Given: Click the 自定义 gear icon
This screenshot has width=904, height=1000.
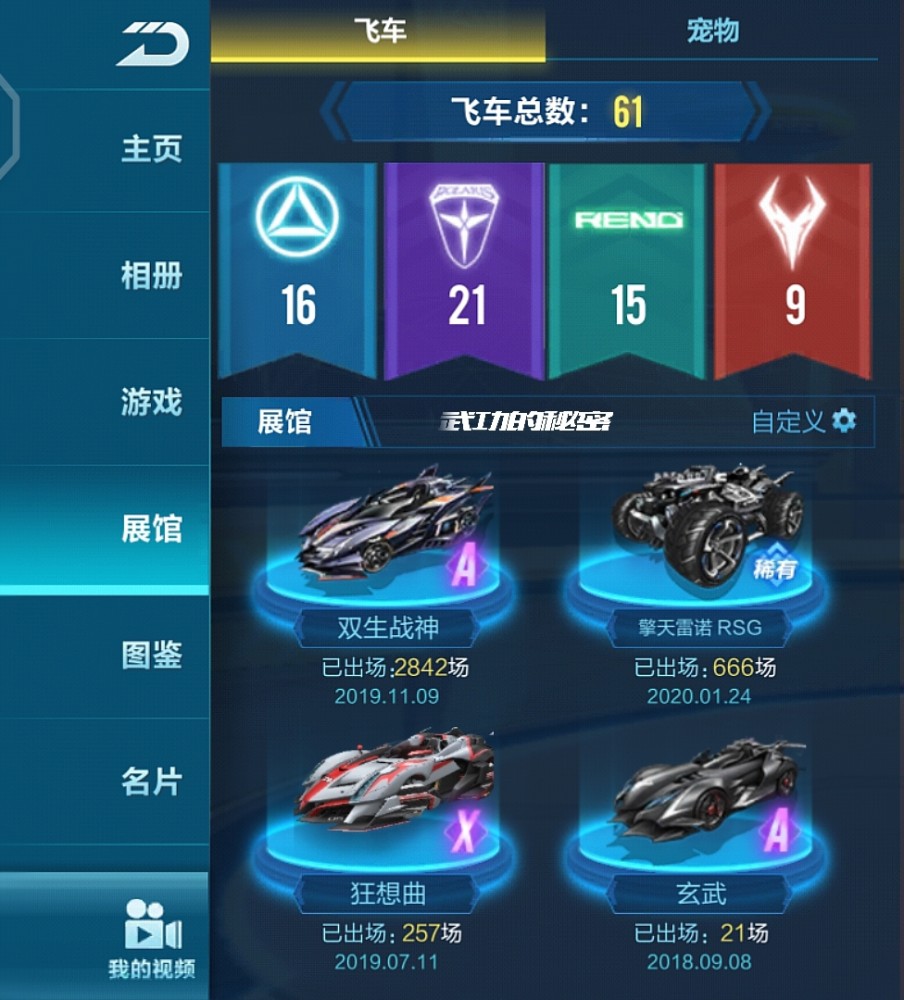Looking at the screenshot, I should 844,421.
